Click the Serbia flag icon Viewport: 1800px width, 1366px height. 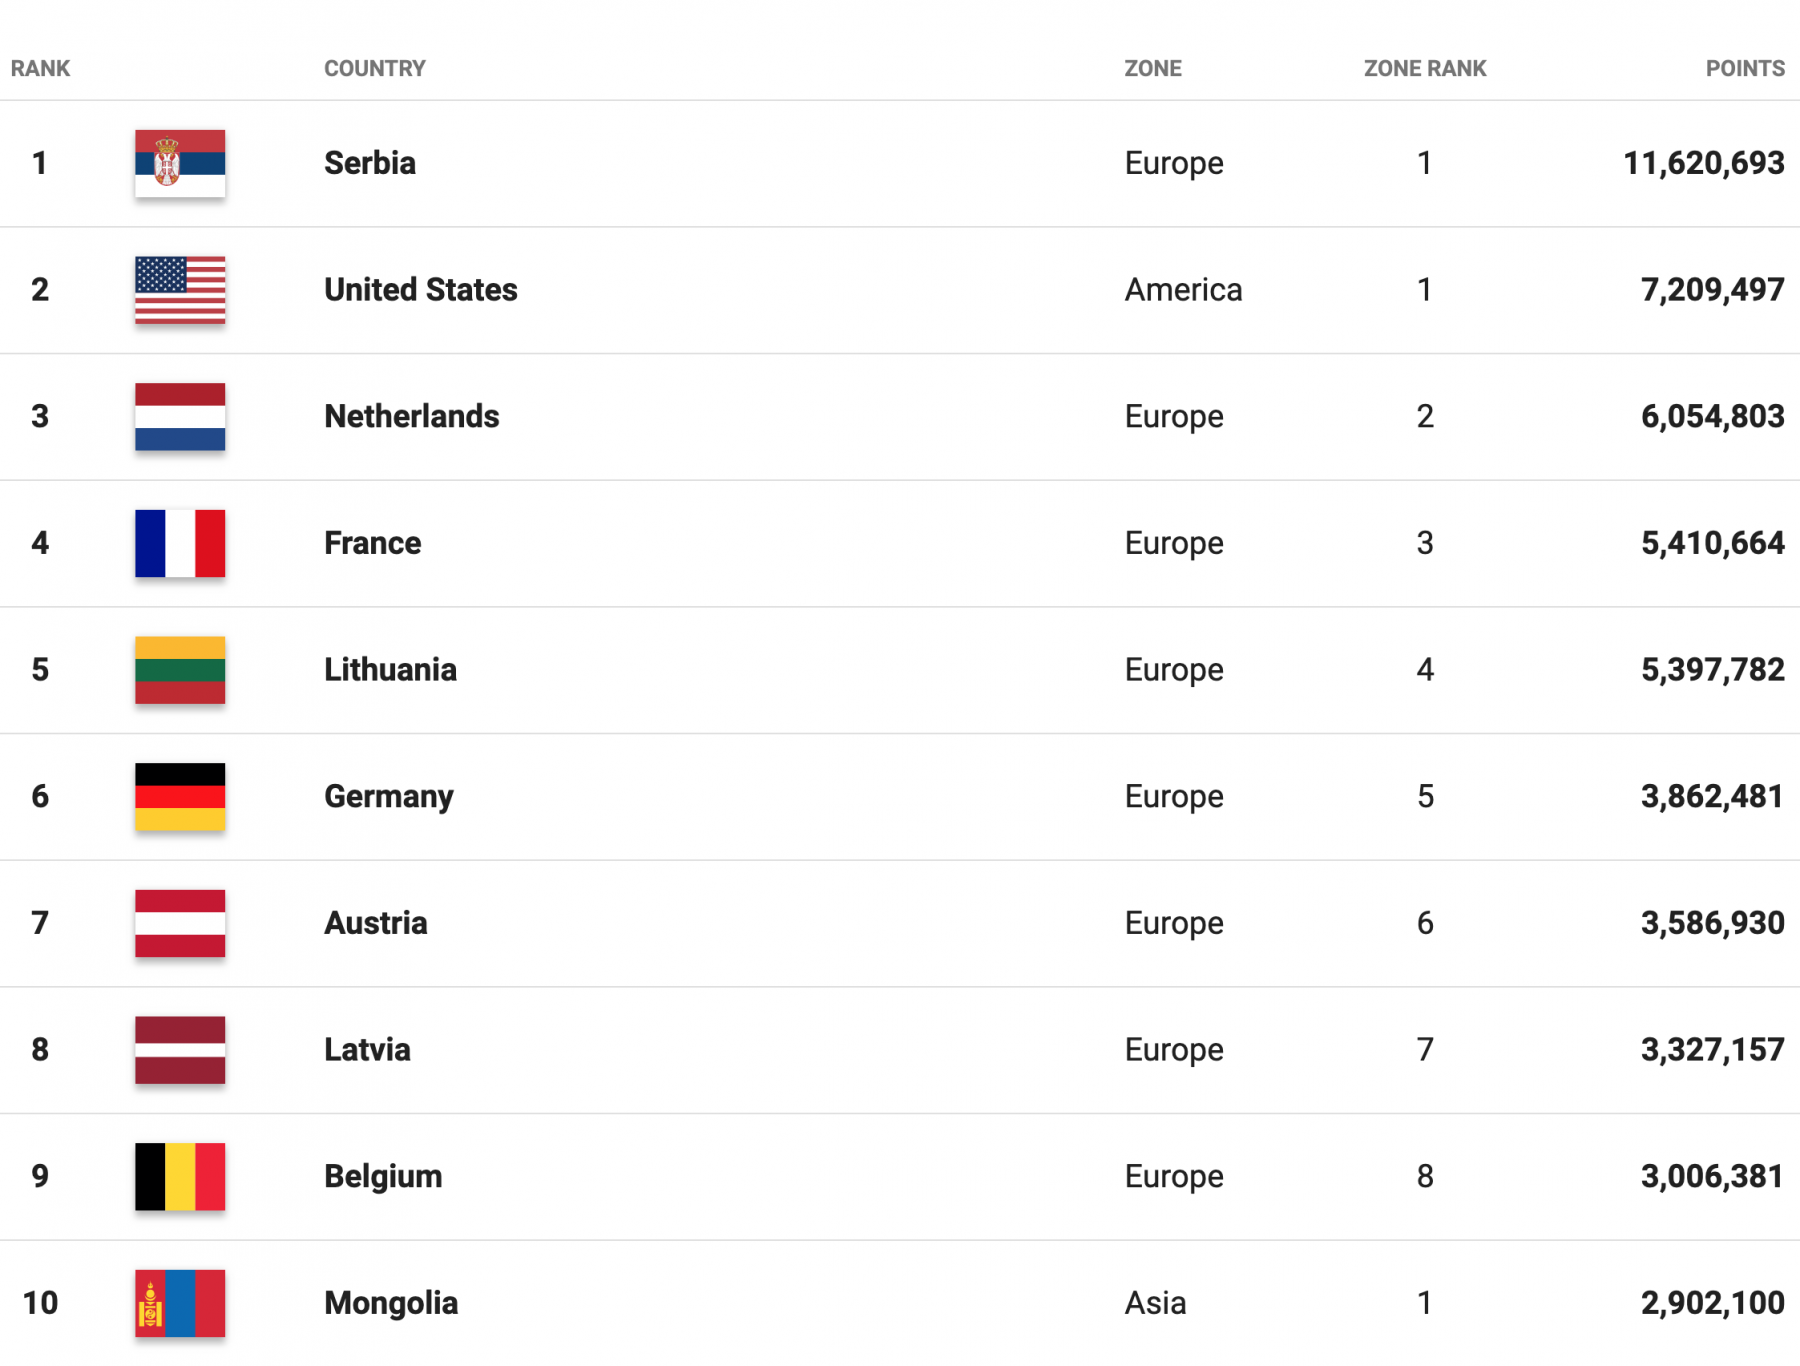click(180, 163)
